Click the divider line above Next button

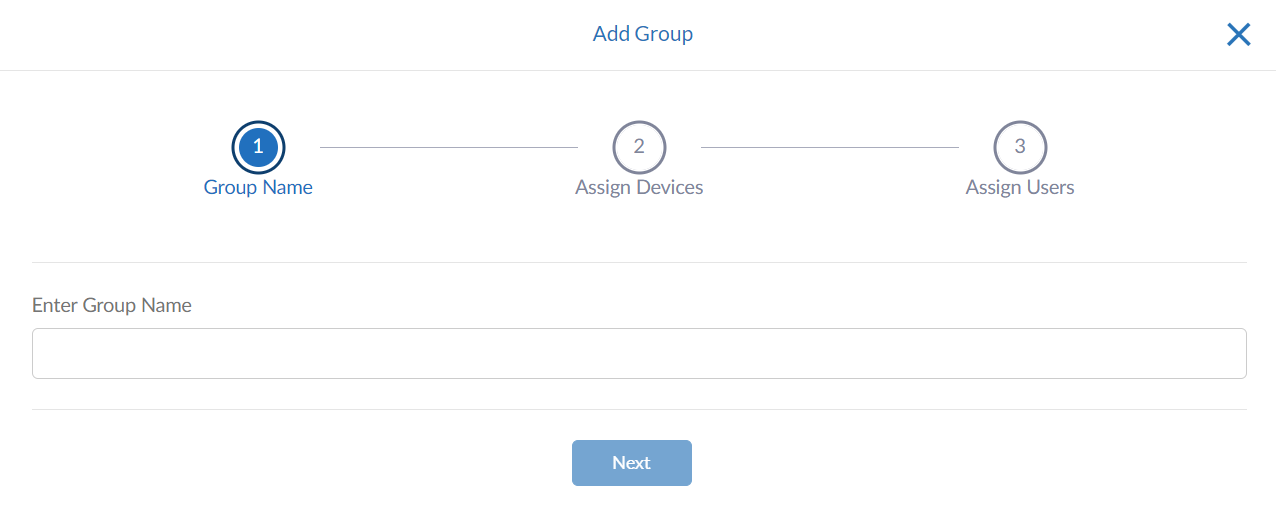click(639, 409)
